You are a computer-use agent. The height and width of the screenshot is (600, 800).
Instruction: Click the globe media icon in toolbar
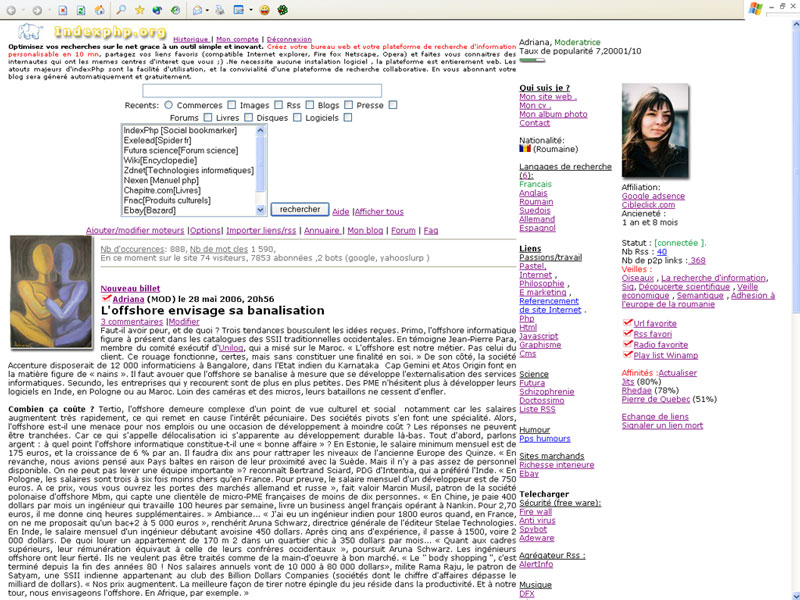click(157, 10)
